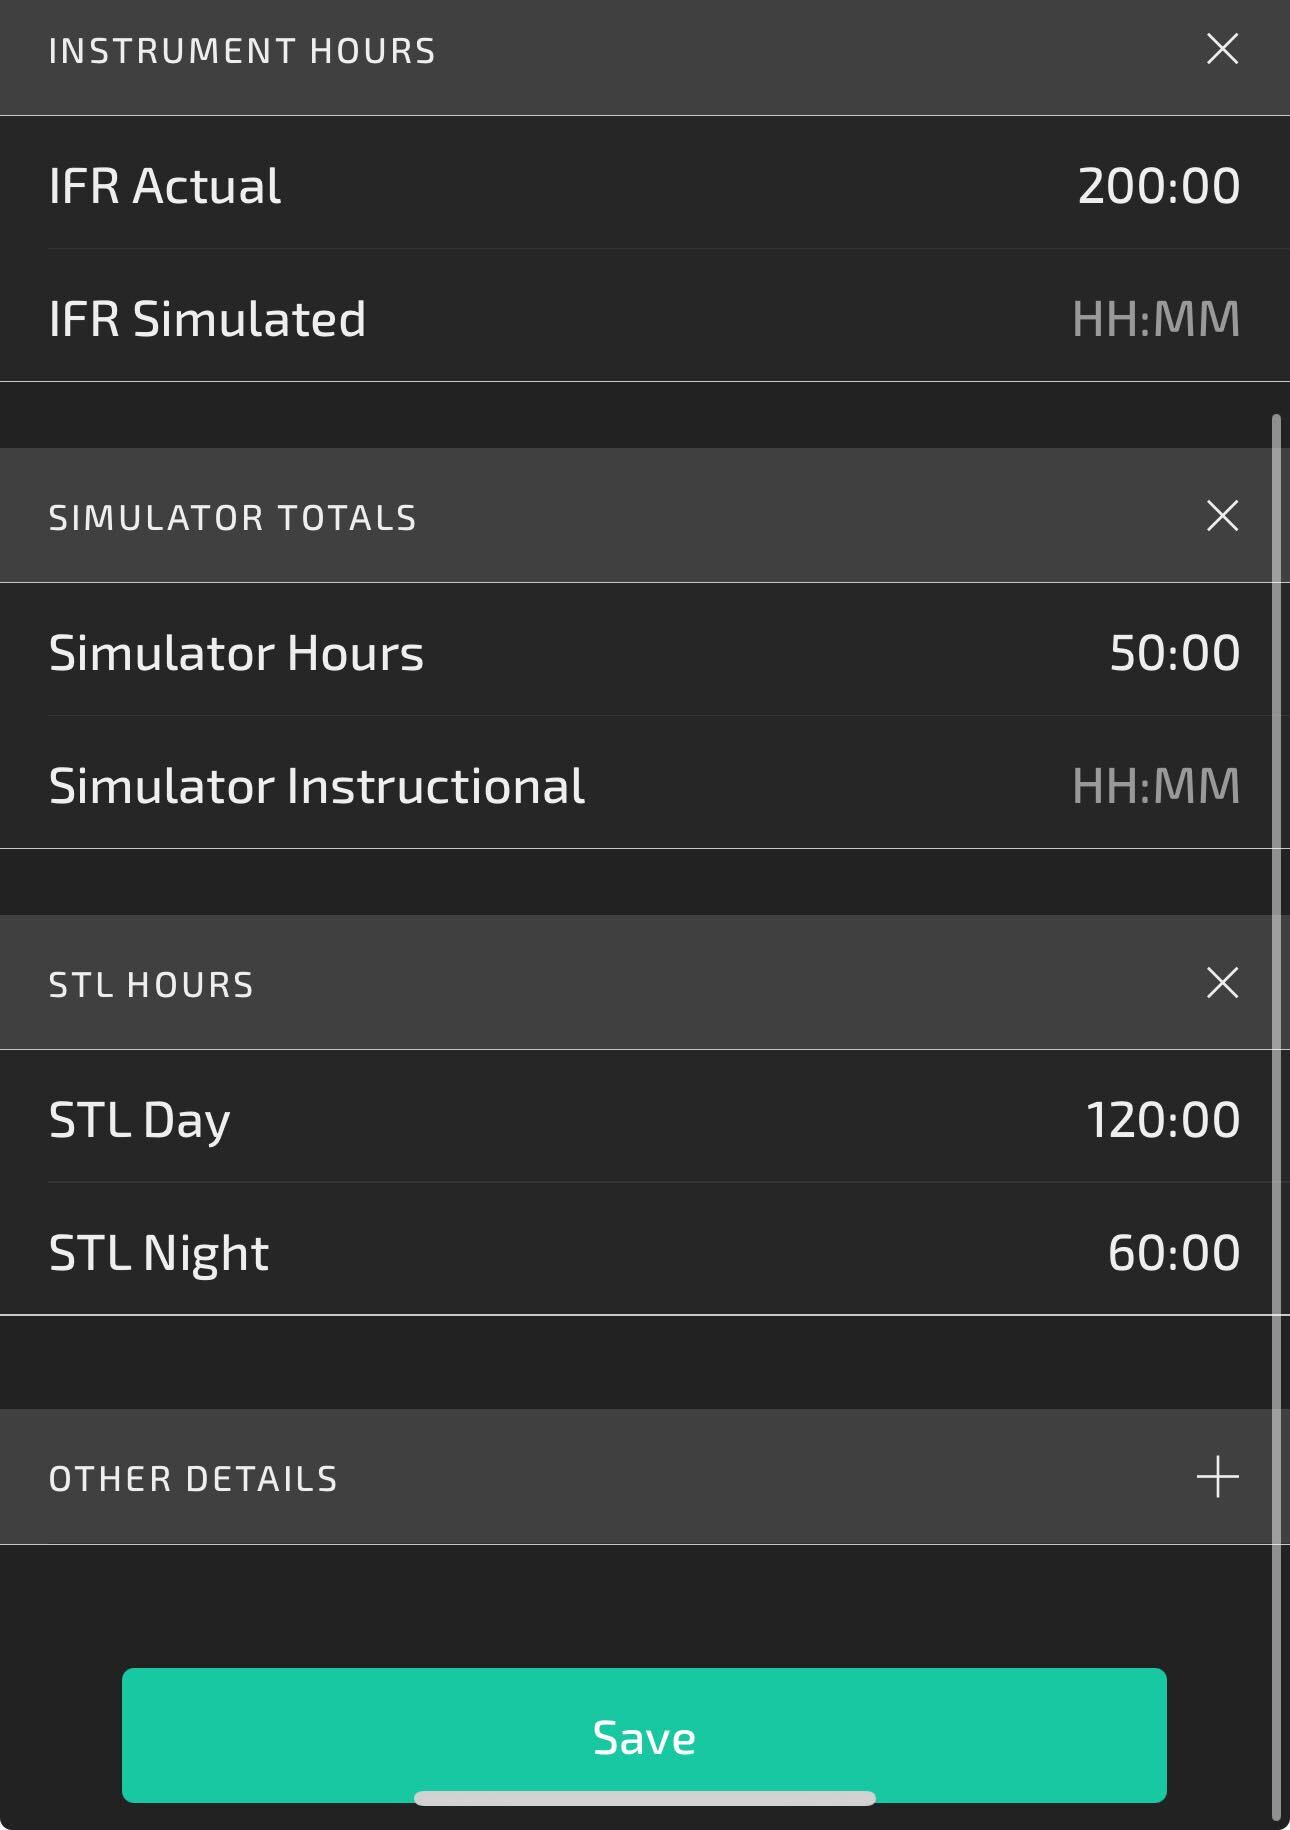Tap the home indicator bar at the bottom
Viewport: 1290px width, 1830px height.
coord(645,1798)
